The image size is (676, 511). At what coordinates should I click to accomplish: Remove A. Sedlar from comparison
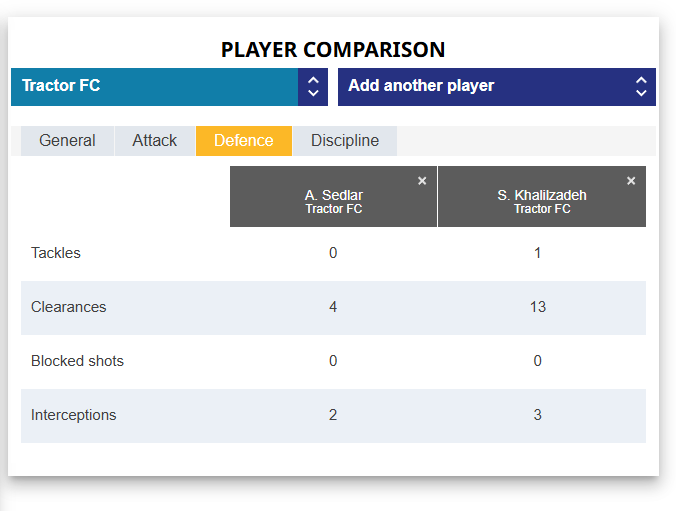click(422, 181)
